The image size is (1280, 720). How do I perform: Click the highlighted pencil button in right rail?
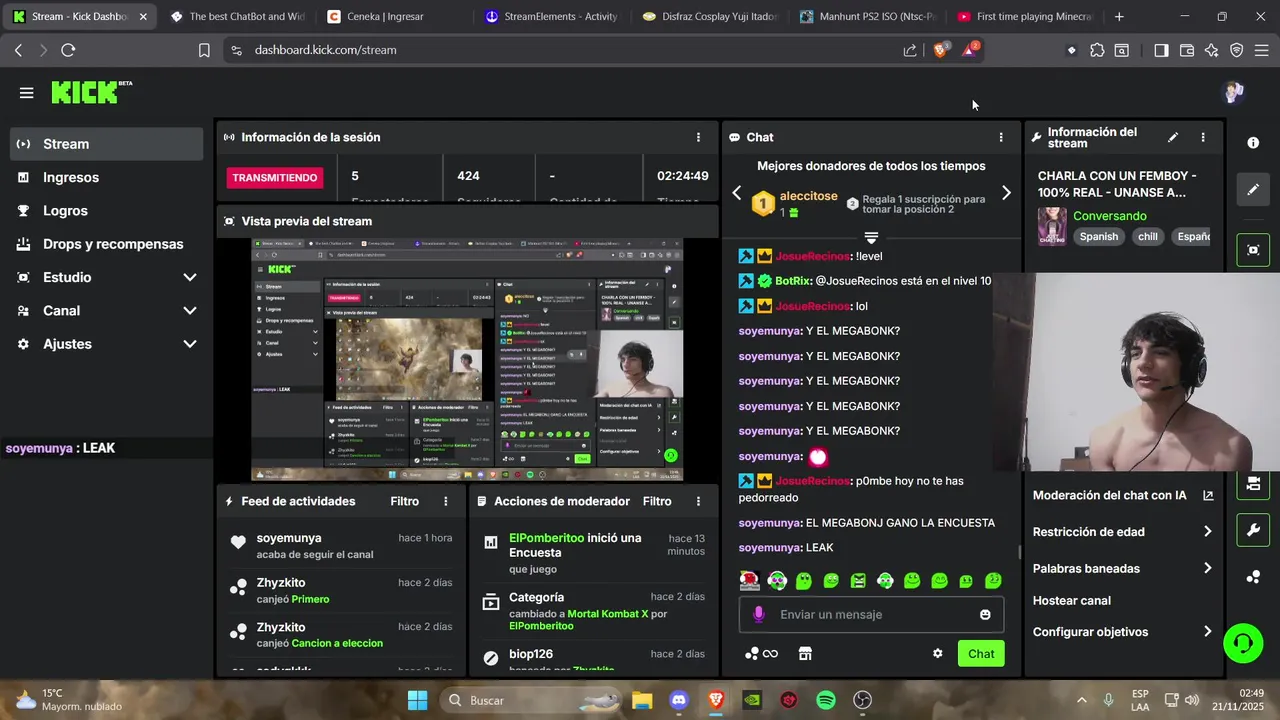pyautogui.click(x=1253, y=189)
